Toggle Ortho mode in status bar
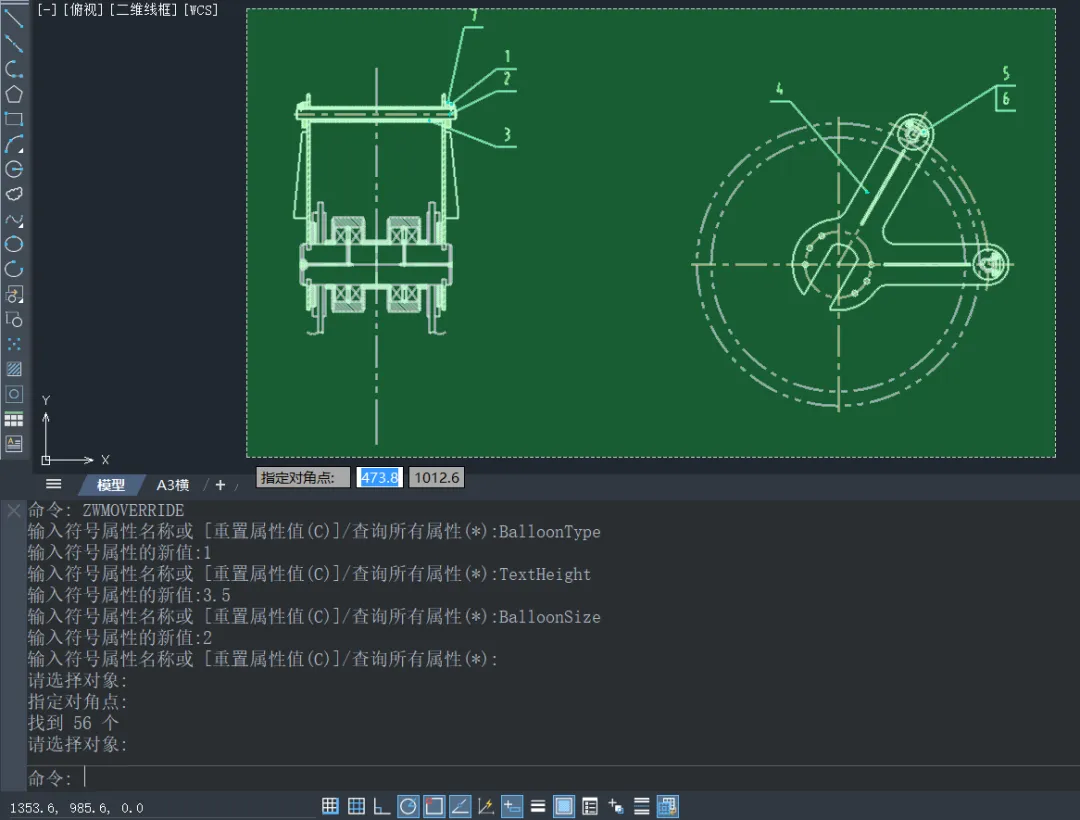The height and width of the screenshot is (820, 1080). [x=382, y=806]
